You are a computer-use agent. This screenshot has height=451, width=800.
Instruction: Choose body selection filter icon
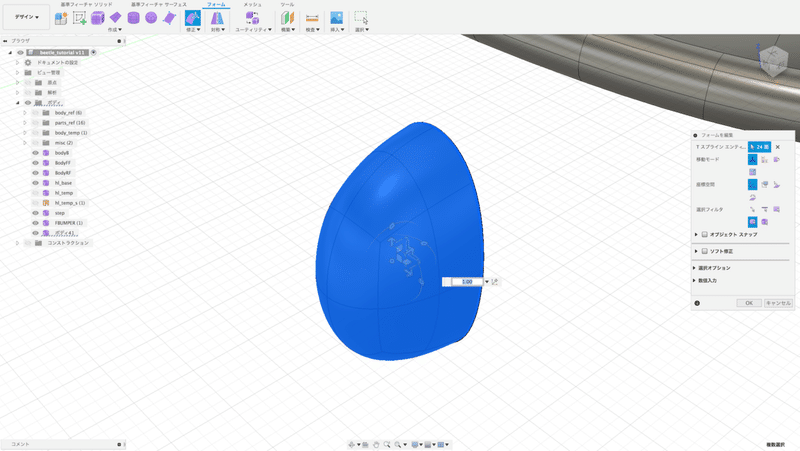tap(764, 222)
